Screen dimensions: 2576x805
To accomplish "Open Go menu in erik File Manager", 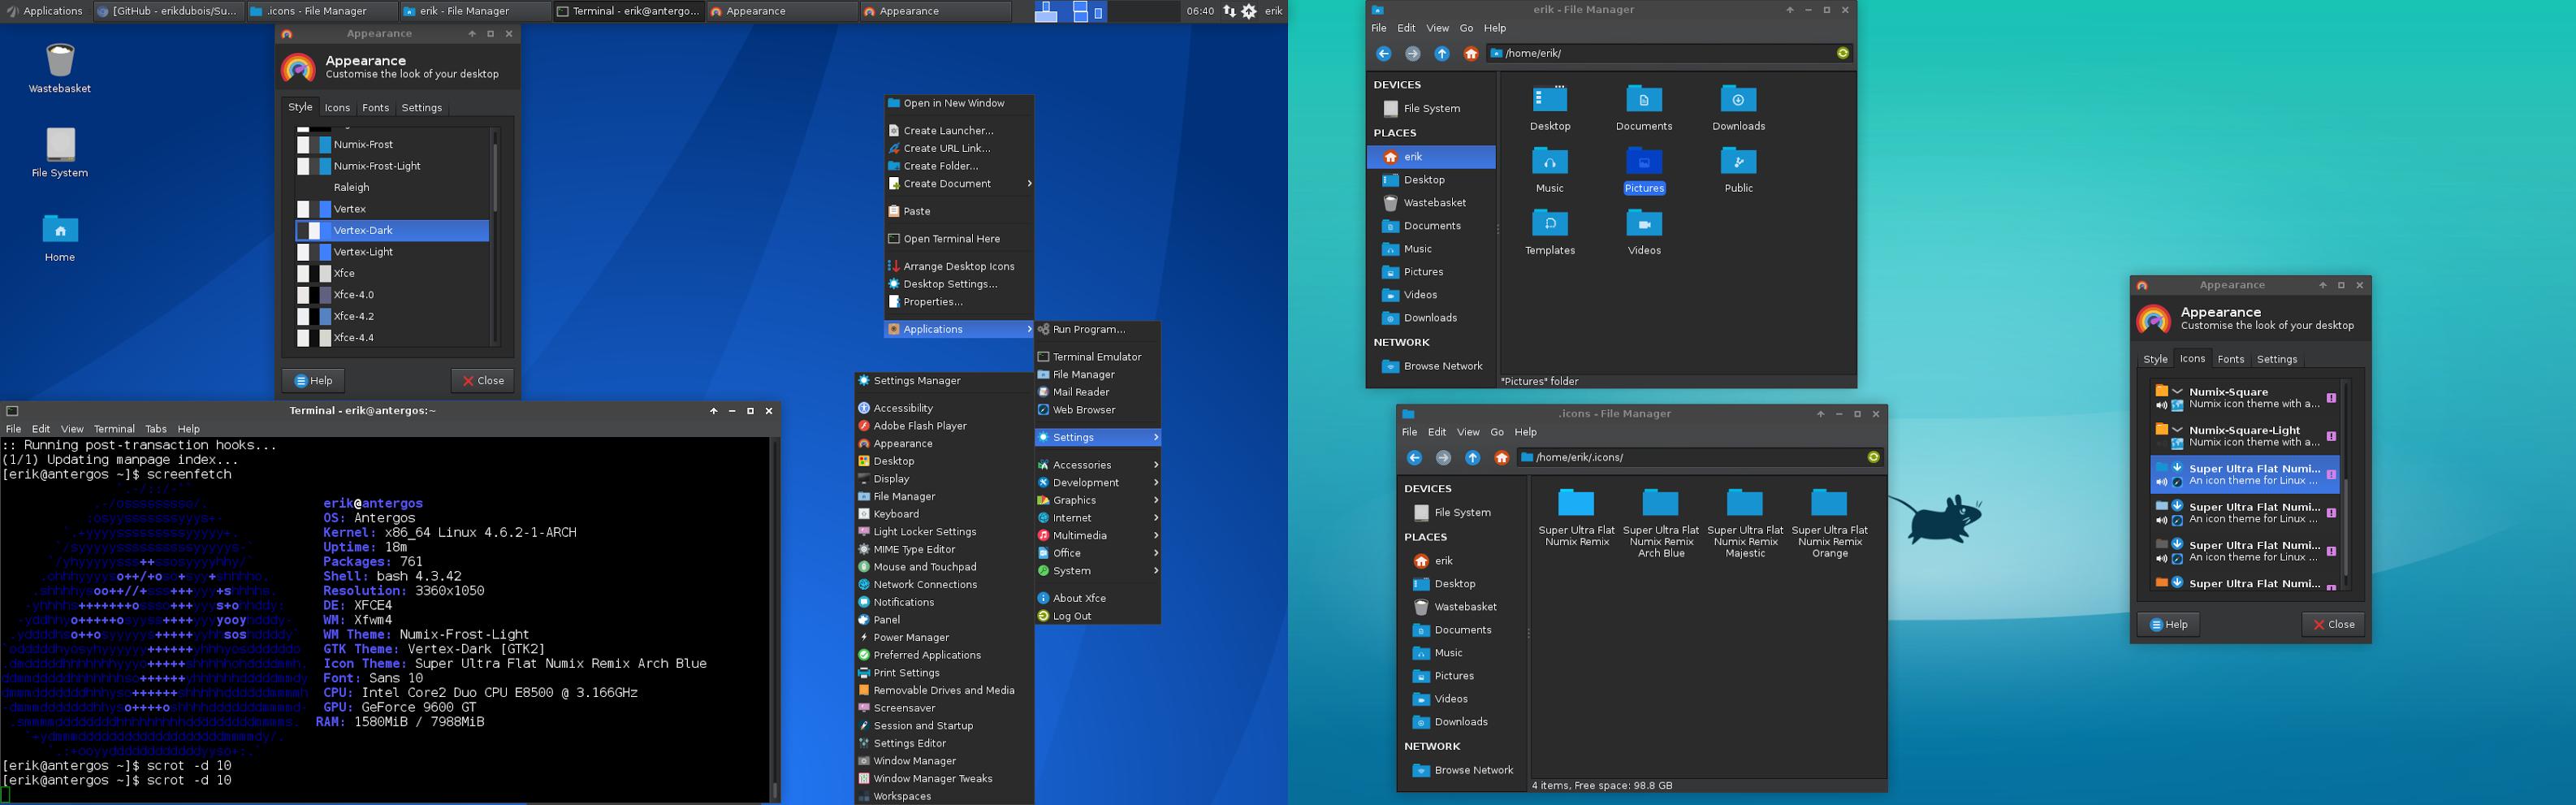I will (x=1466, y=28).
